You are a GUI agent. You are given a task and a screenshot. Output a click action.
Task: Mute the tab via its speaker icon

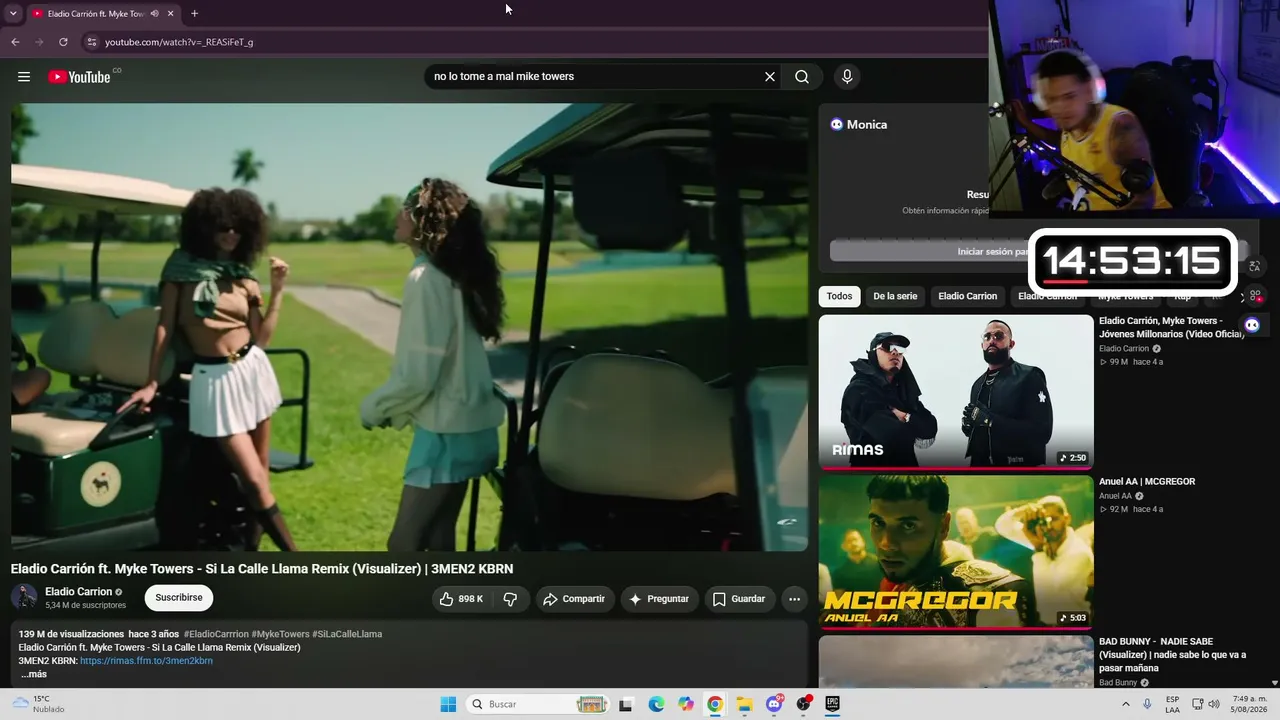154,14
